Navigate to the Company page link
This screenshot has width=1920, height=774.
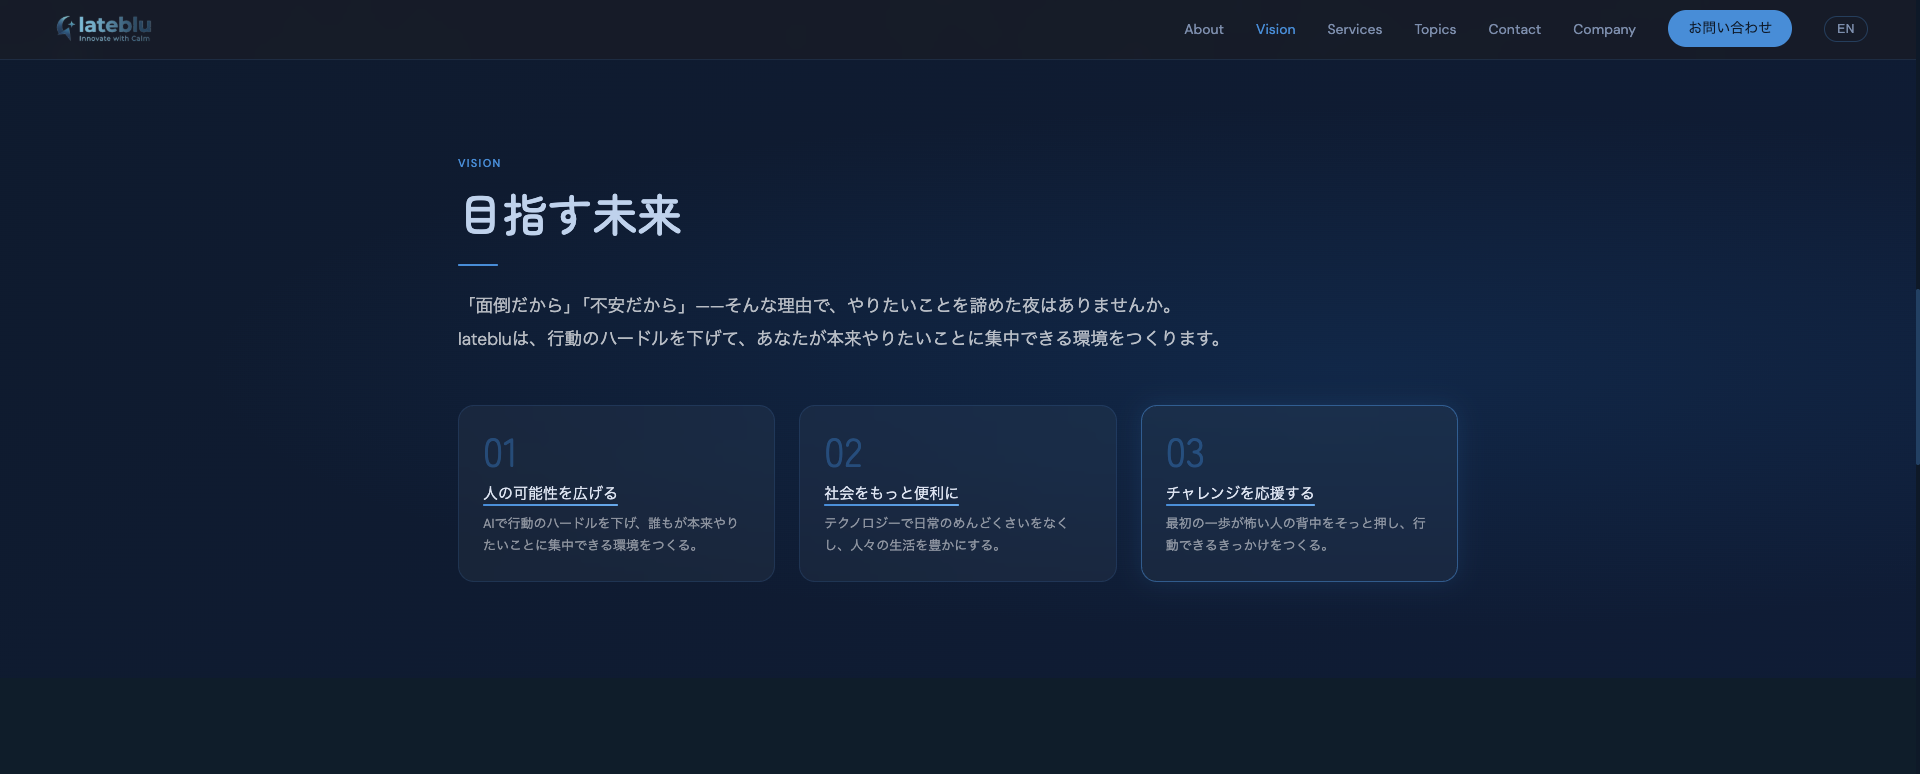click(1604, 29)
